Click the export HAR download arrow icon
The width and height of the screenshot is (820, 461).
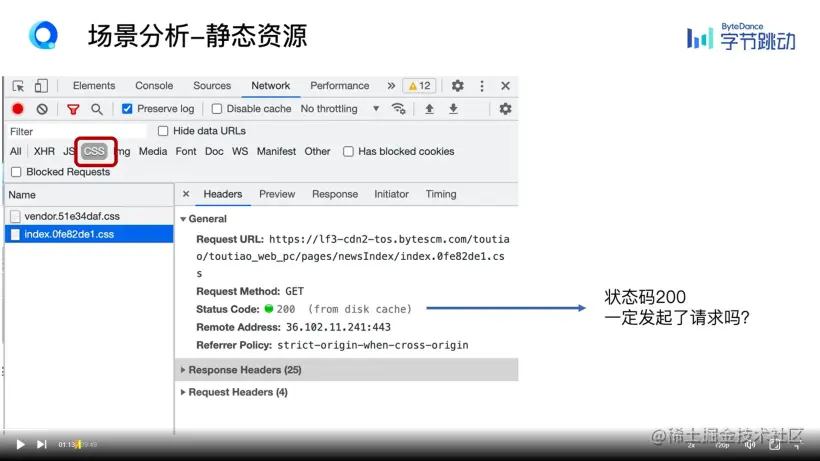click(x=453, y=109)
